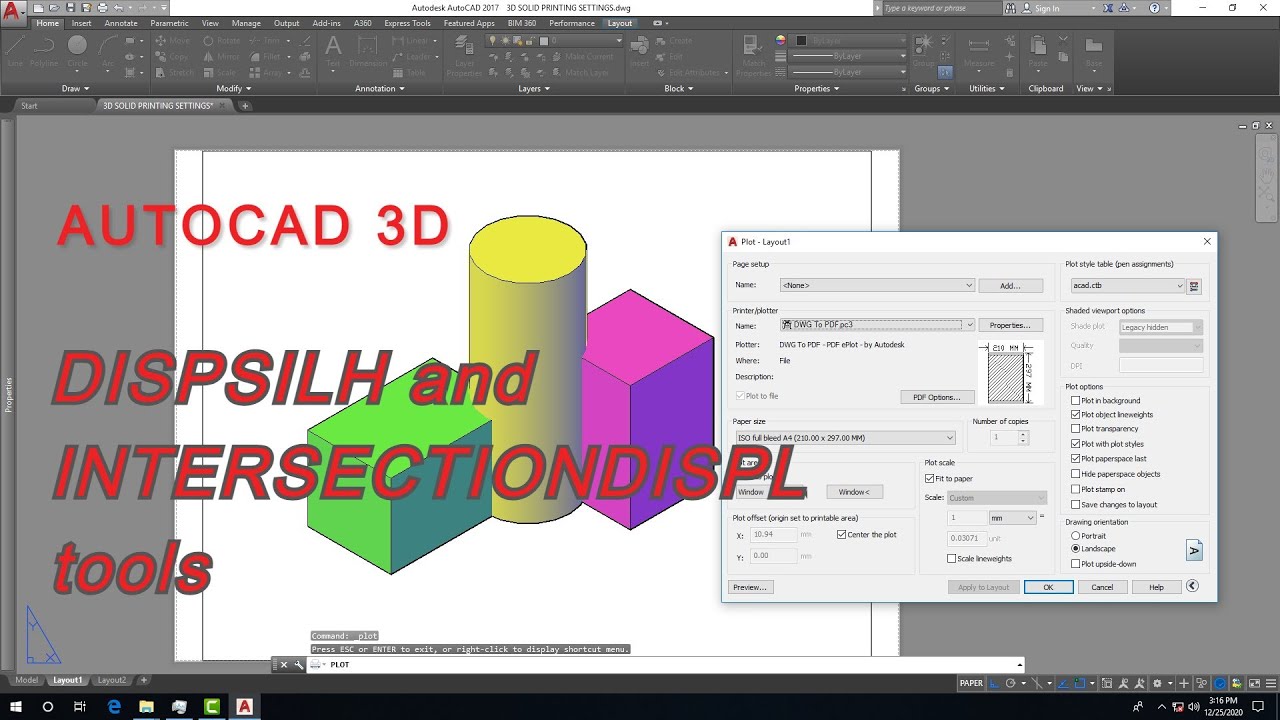Screen dimensions: 1280x720
Task: Switch to the Layout2 tab
Action: [x=112, y=680]
